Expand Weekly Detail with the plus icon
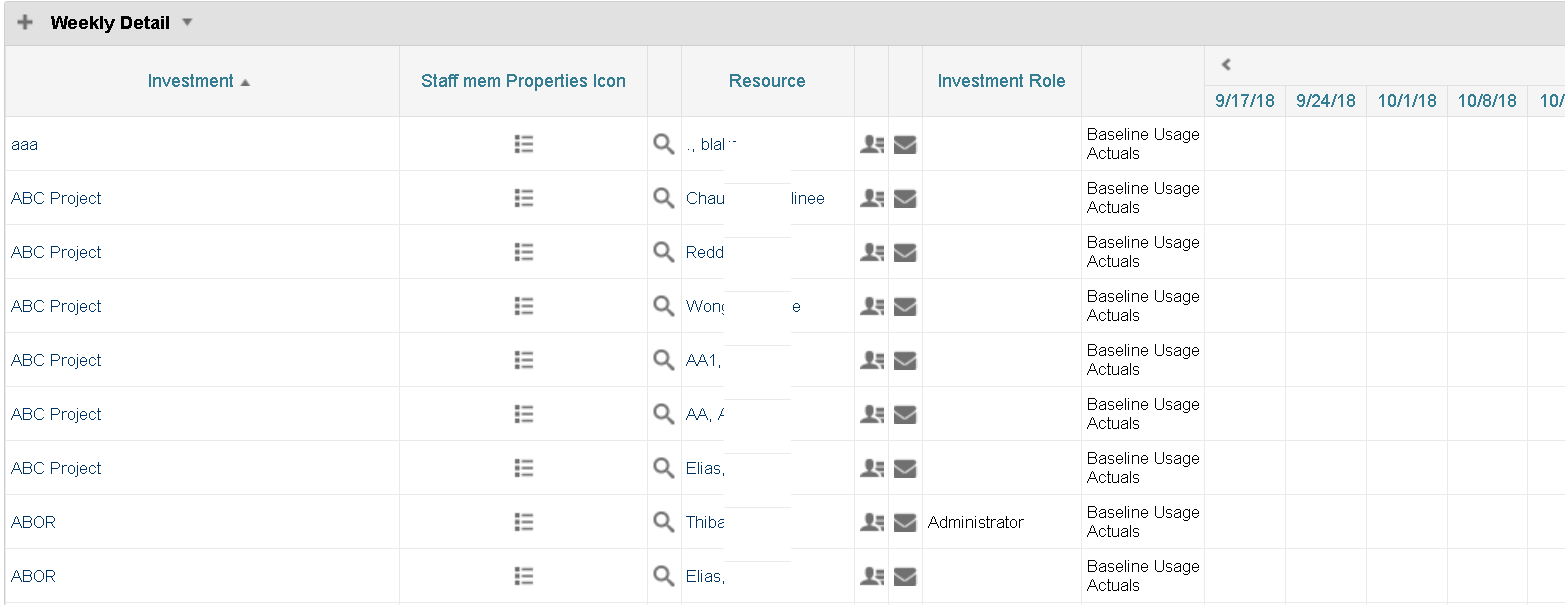This screenshot has width=1565, height=610. [x=25, y=22]
